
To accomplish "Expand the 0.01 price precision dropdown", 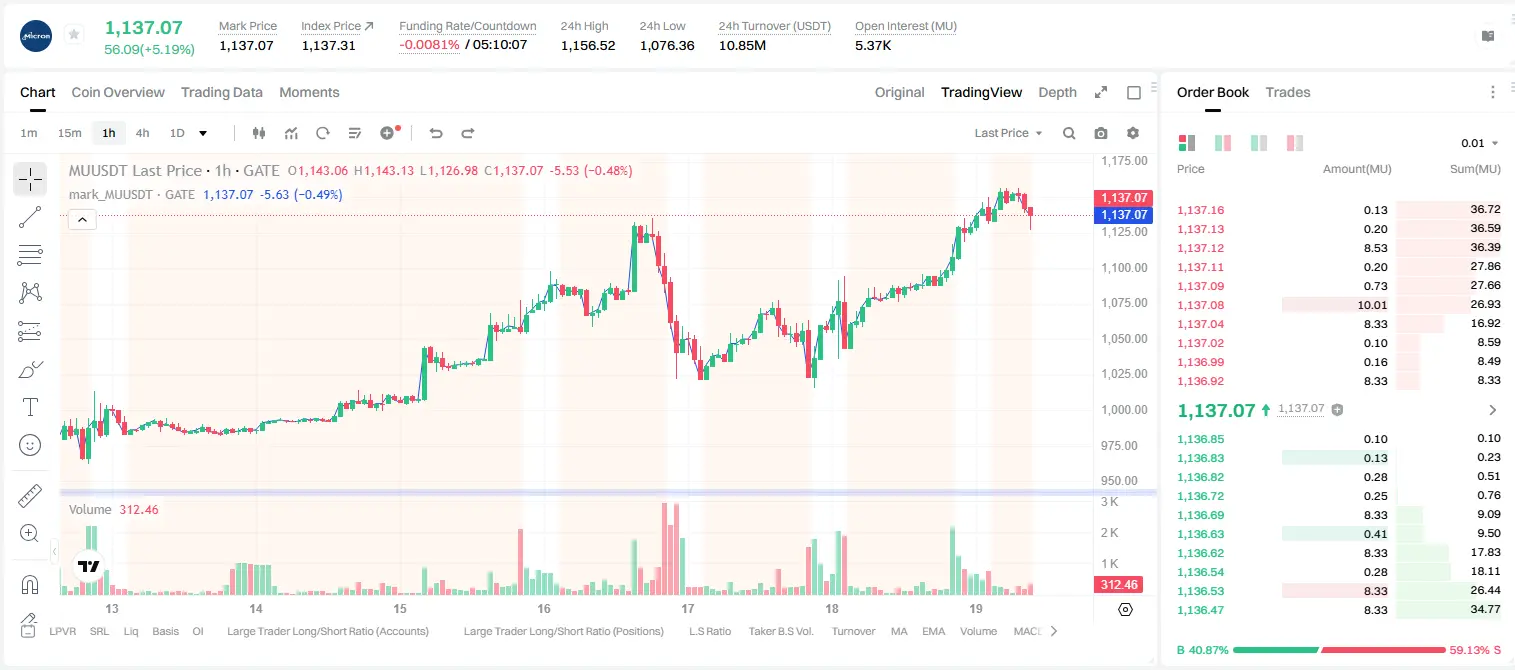I will point(1480,143).
